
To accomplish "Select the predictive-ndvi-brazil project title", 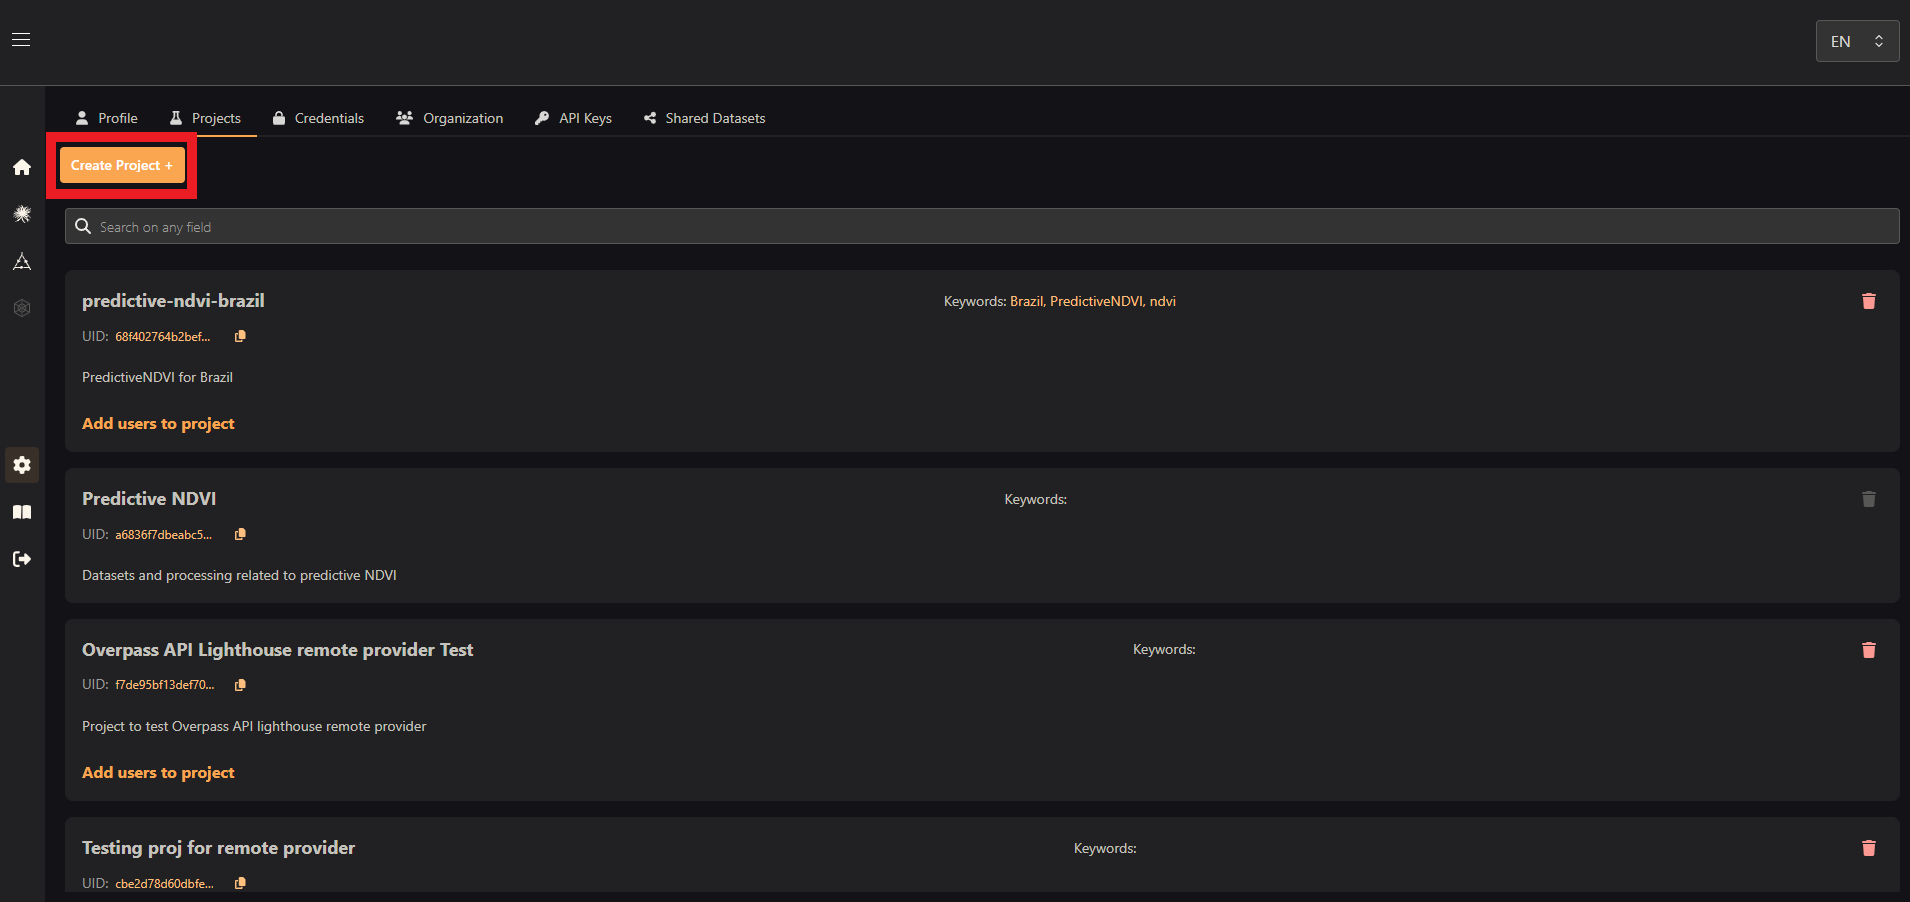I will point(173,301).
